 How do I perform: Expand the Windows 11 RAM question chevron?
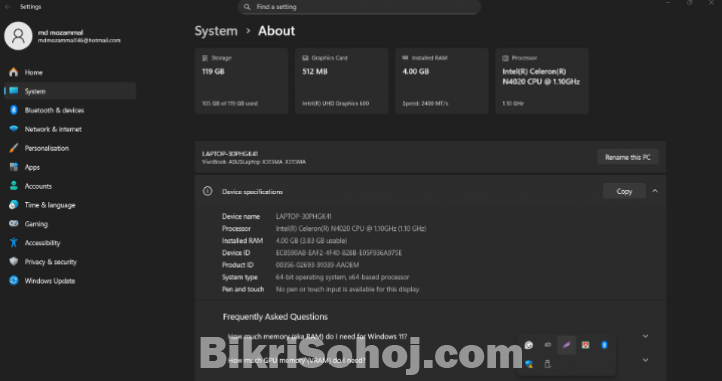[x=646, y=336]
